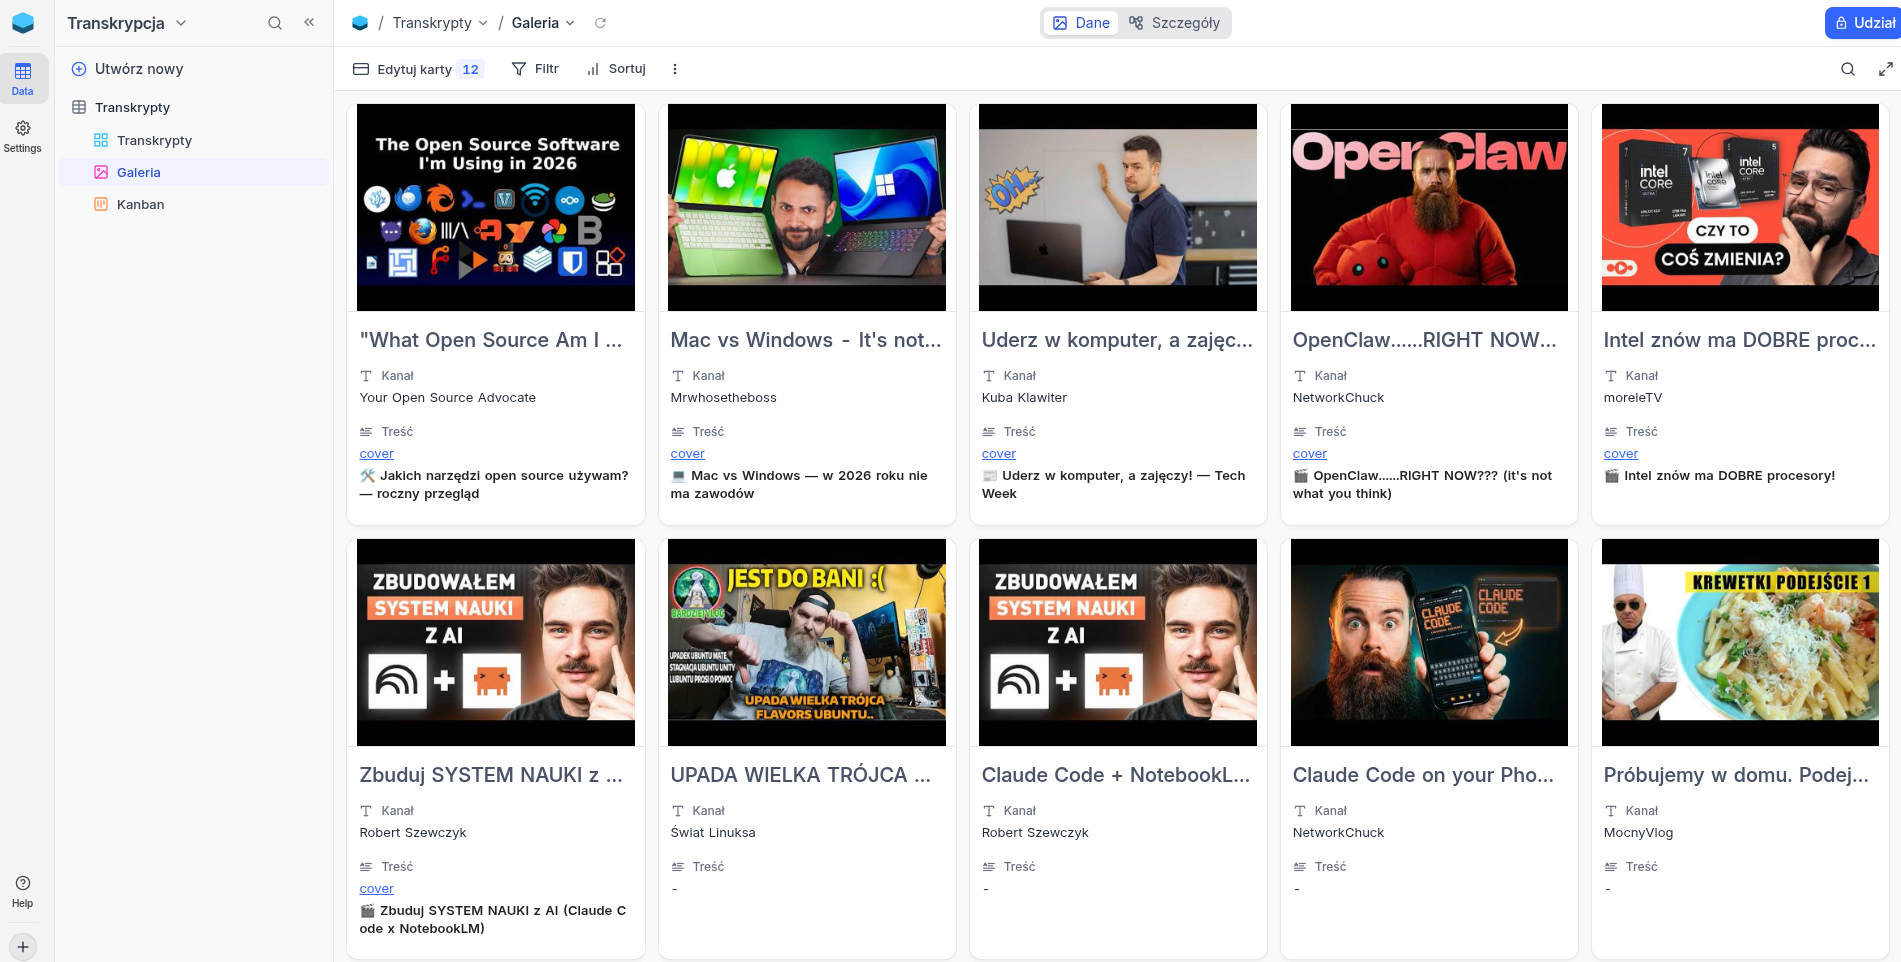Image resolution: width=1901 pixels, height=962 pixels.
Task: Open the Jest do bani Ubuntu thumbnail
Action: tap(807, 642)
